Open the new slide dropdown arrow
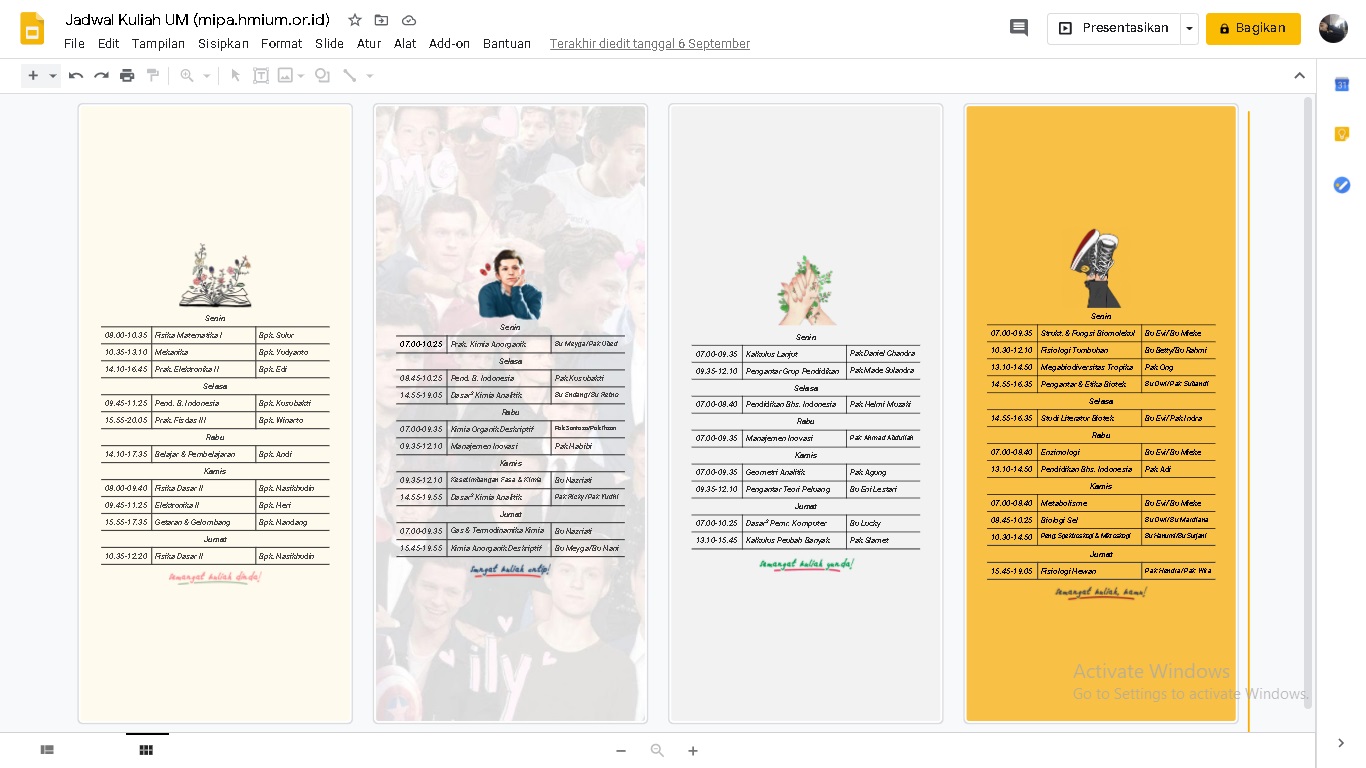Viewport: 1366px width, 768px height. point(52,75)
